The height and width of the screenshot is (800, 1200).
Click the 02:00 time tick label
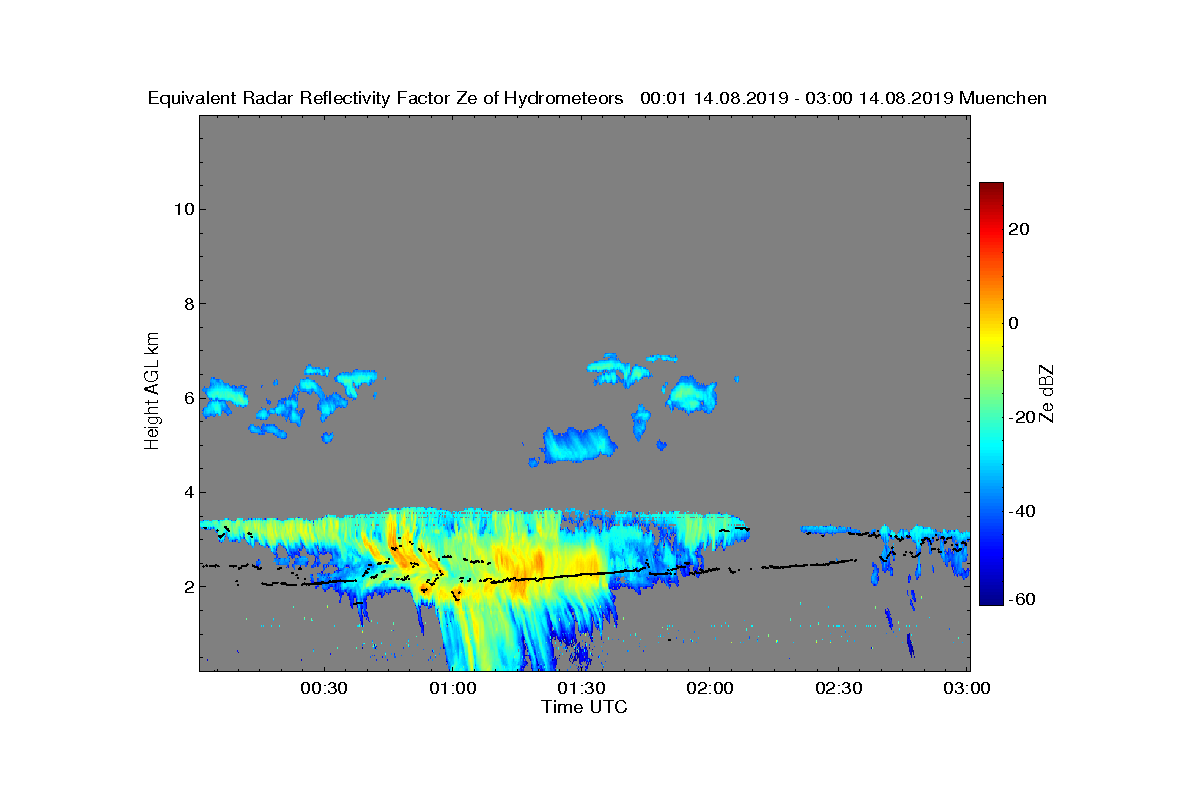(710, 689)
